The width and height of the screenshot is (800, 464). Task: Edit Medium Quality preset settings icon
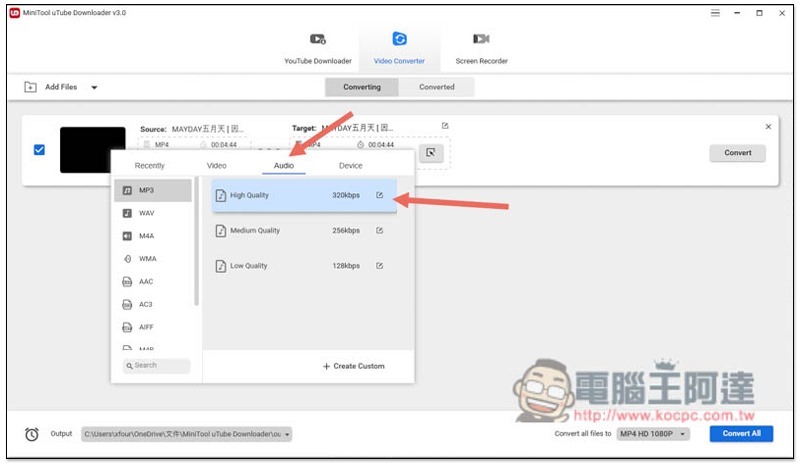pyautogui.click(x=379, y=230)
